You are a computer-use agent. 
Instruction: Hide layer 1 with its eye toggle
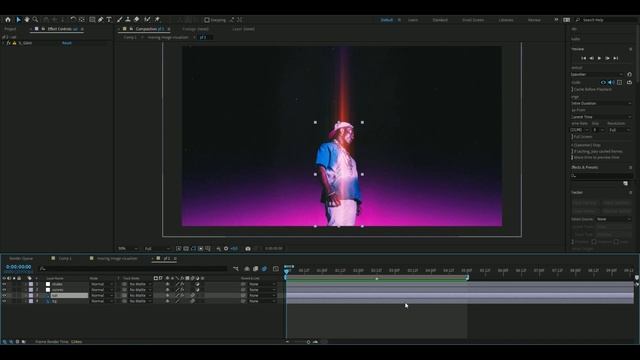[x=4, y=284]
